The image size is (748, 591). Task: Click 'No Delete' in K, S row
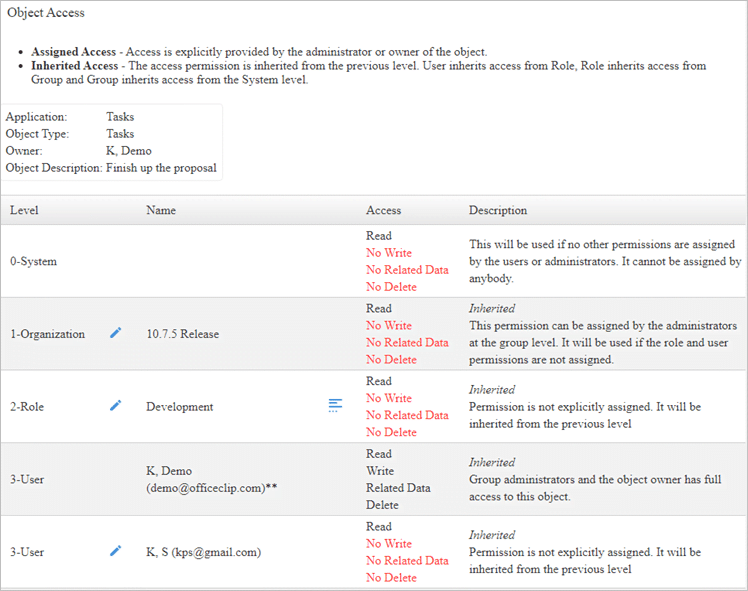391,578
